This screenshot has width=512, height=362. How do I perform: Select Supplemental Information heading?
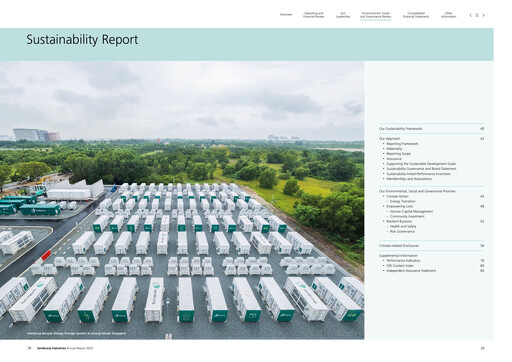coord(398,256)
